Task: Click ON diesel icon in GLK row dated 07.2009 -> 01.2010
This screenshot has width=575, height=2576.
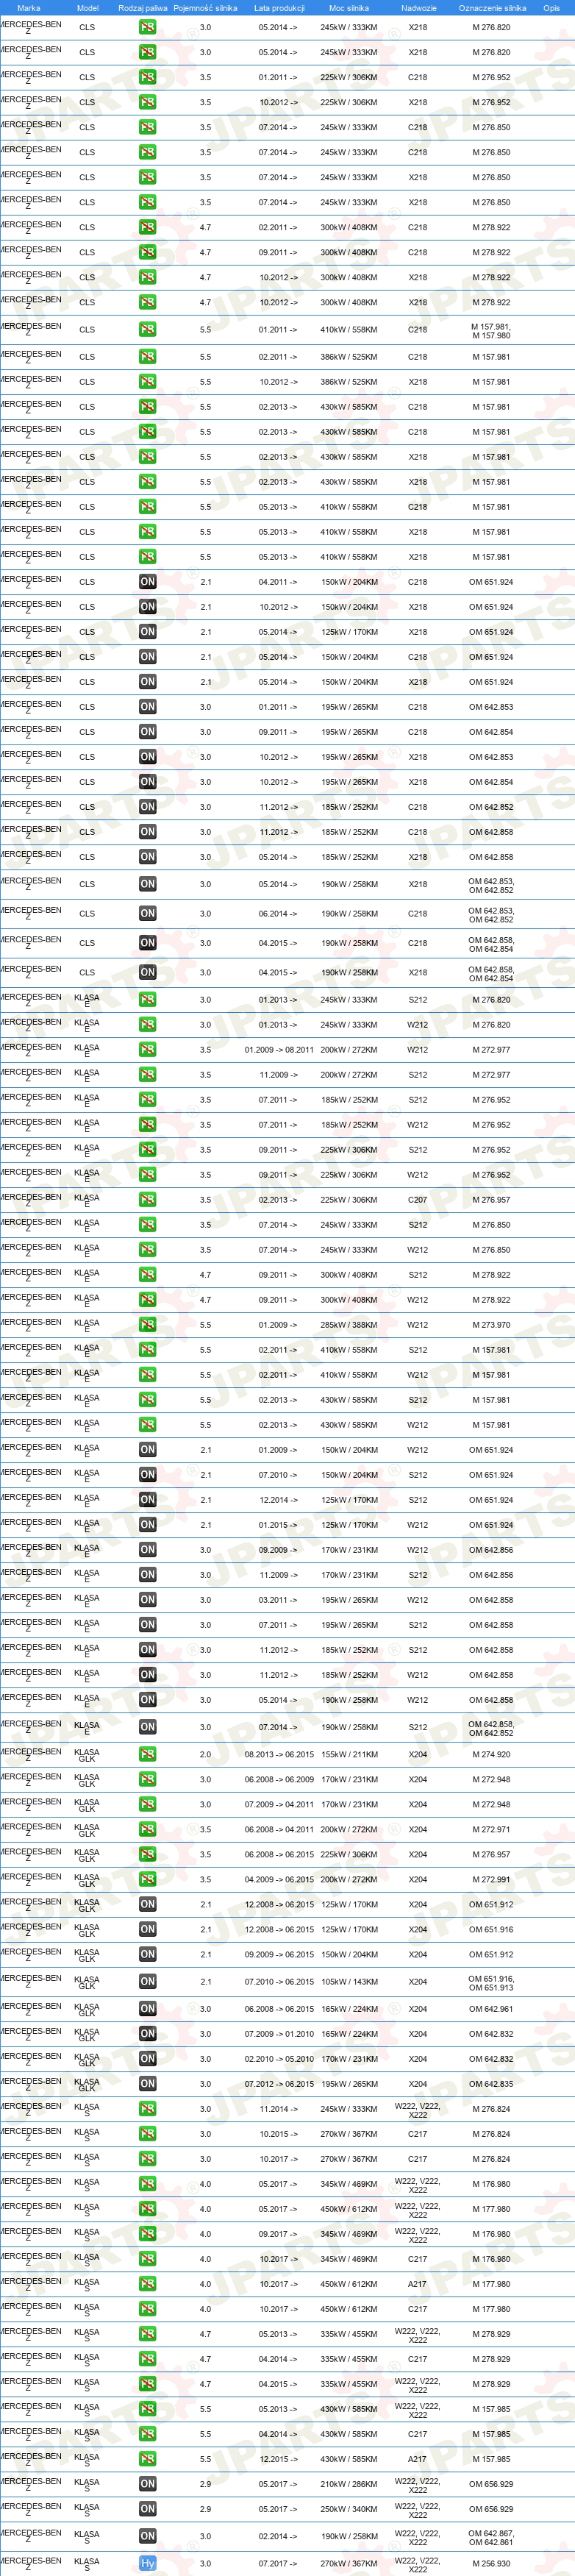Action: (x=147, y=2033)
